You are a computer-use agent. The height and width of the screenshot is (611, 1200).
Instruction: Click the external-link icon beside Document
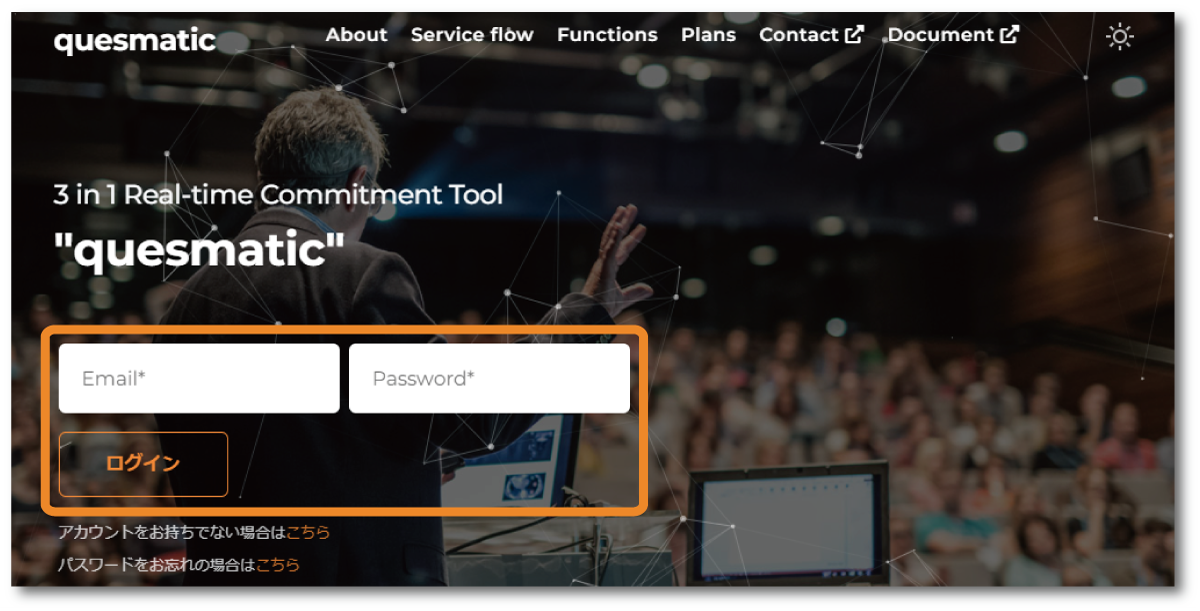coord(1010,35)
